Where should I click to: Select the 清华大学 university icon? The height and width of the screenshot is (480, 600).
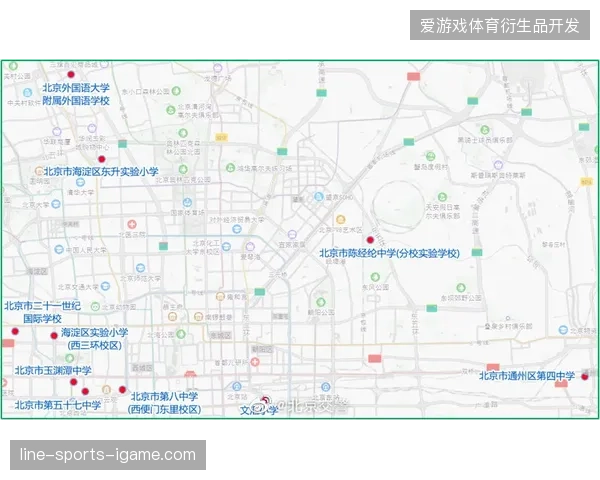[80, 182]
